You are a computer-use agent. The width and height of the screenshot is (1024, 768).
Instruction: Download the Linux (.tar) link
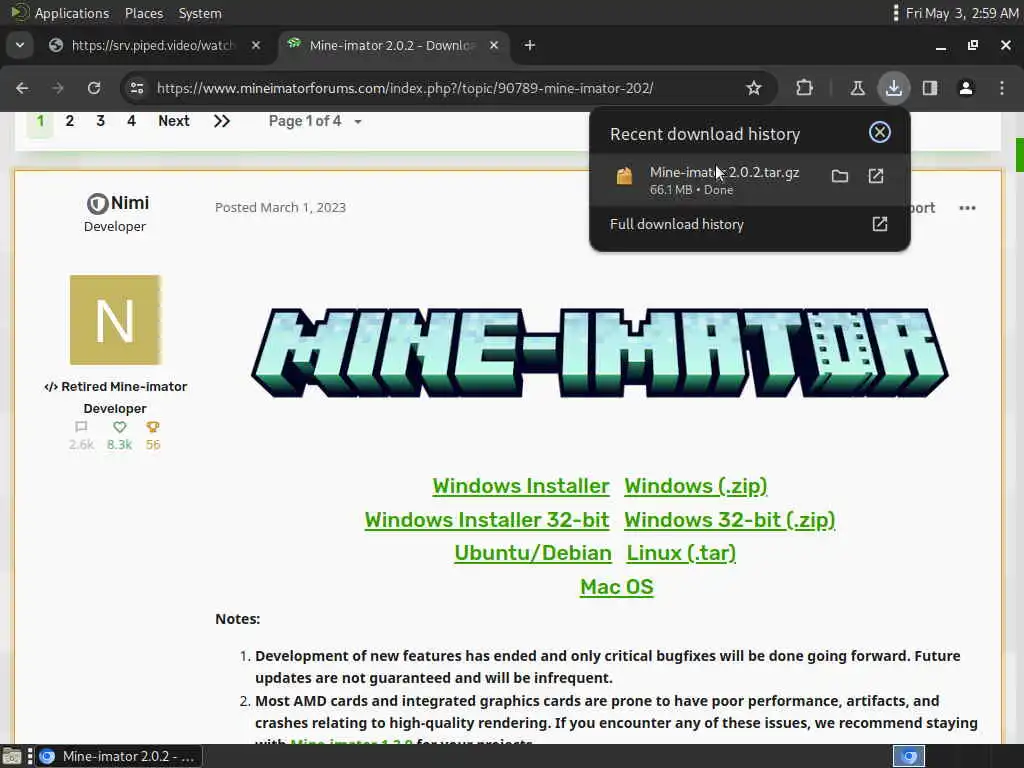click(681, 553)
